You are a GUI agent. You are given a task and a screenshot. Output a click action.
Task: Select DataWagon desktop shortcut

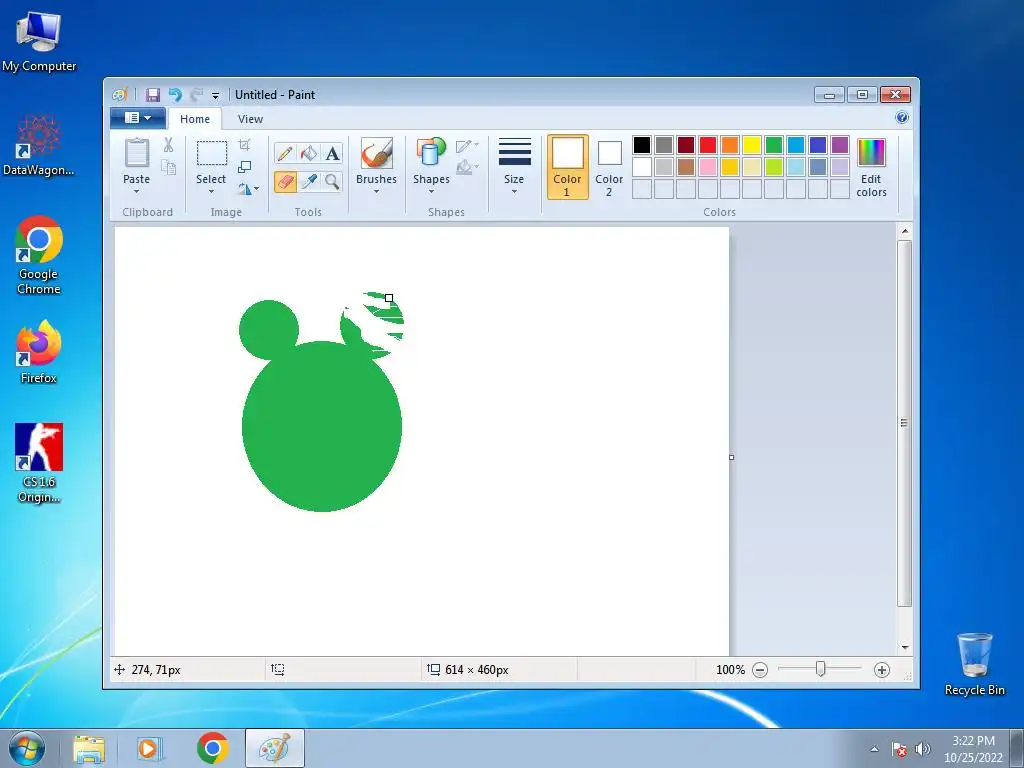[x=39, y=144]
